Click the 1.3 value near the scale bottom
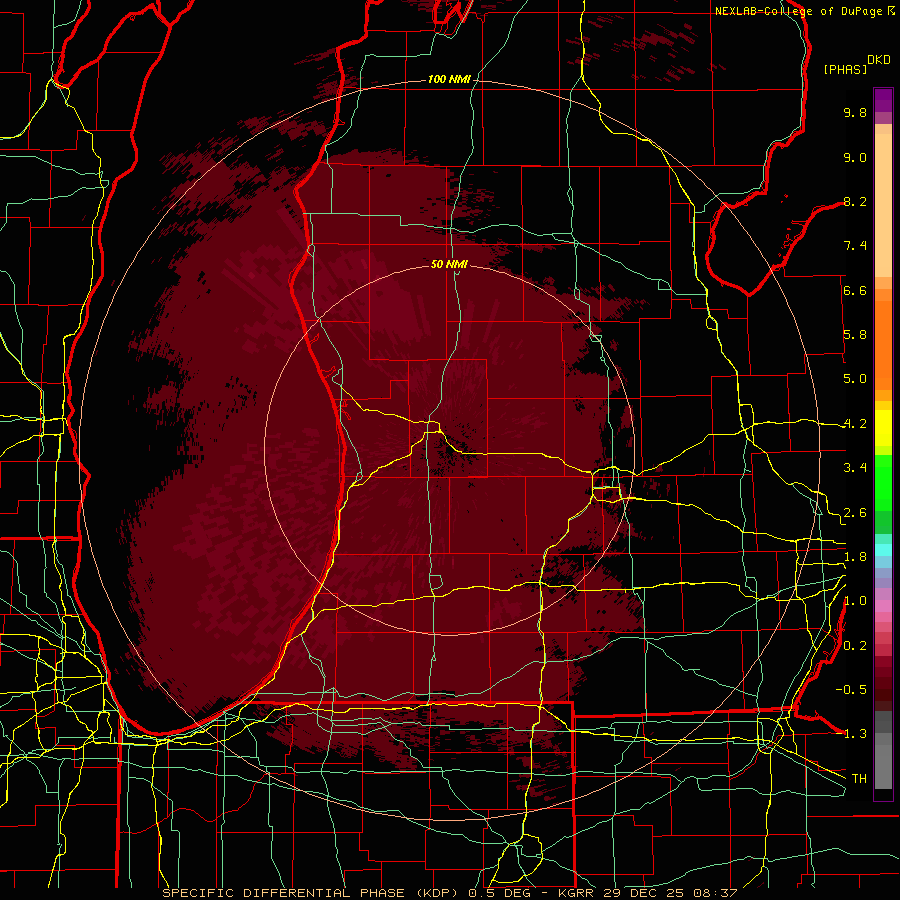This screenshot has height=900, width=900. point(855,735)
